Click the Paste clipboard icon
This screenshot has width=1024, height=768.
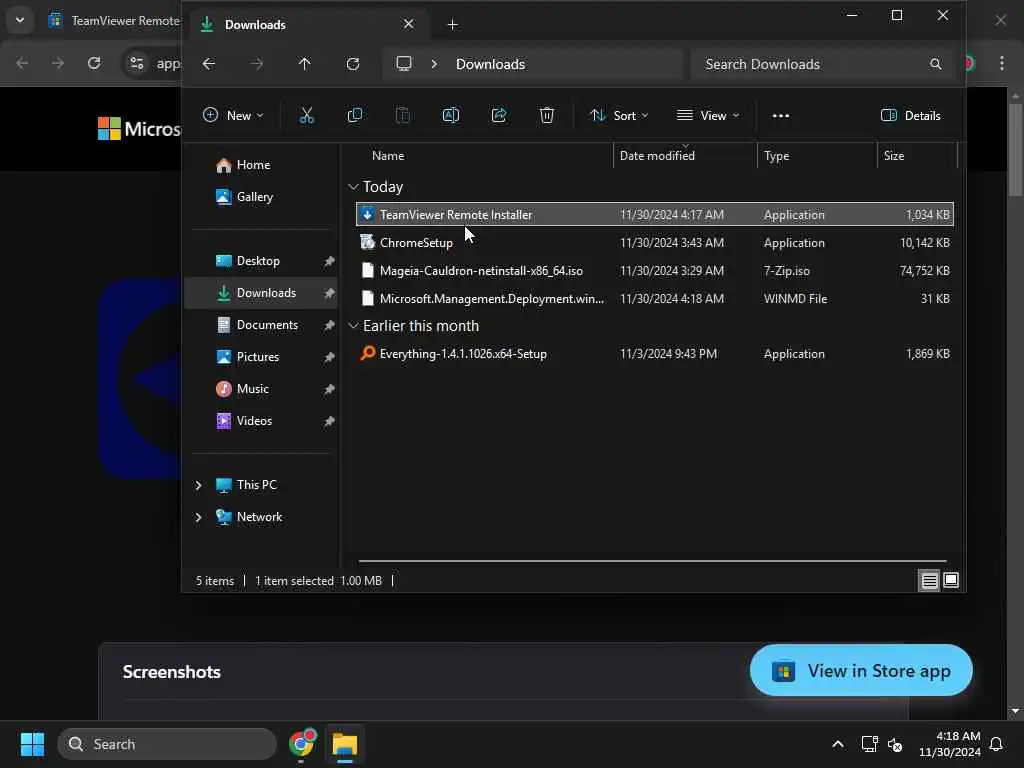tap(403, 116)
